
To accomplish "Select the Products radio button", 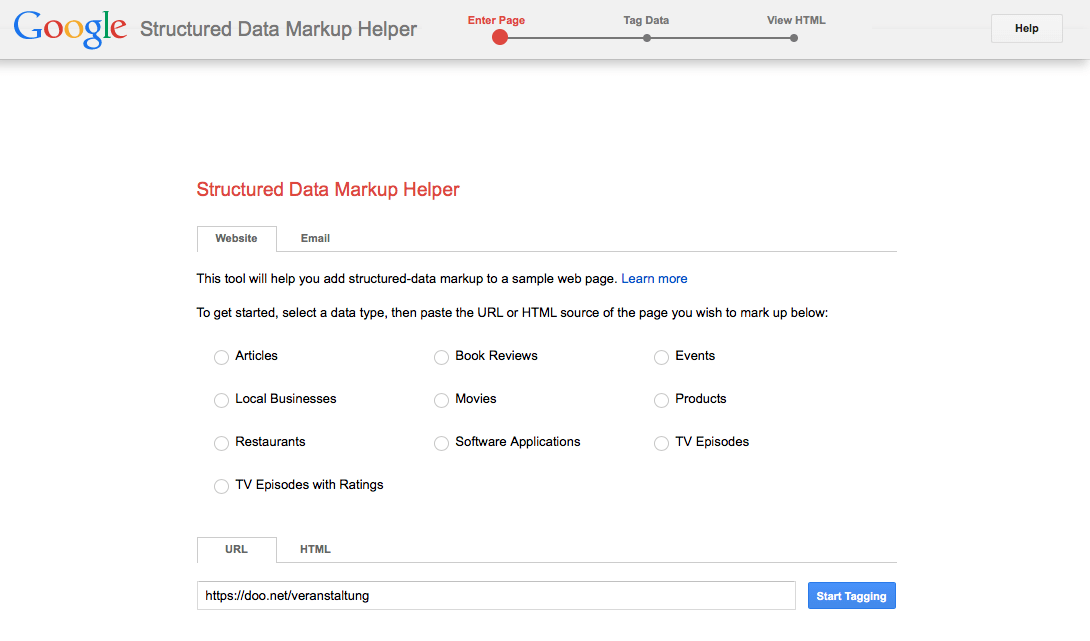I will click(x=661, y=400).
